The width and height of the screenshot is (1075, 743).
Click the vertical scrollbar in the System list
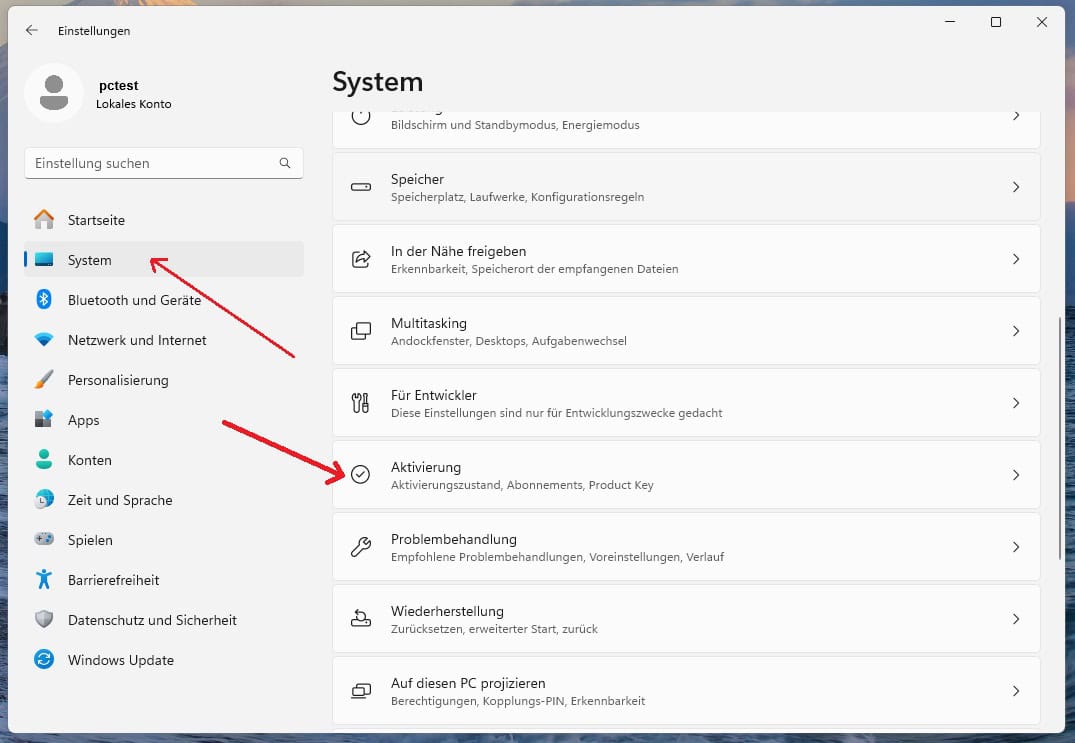pos(1060,438)
